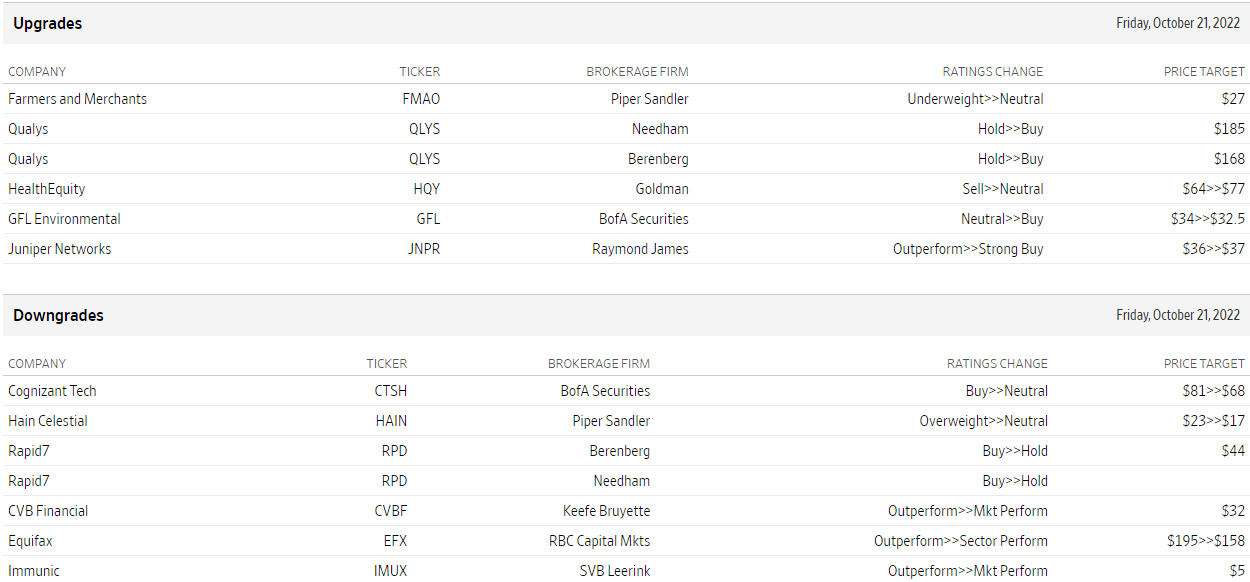Open the CVB Financial entry

(x=48, y=511)
